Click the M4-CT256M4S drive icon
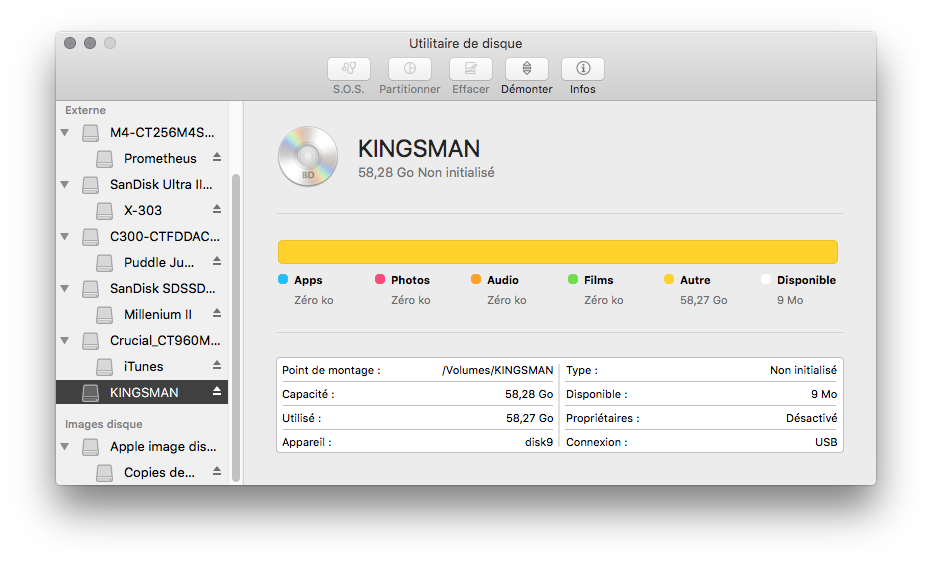The height and width of the screenshot is (565, 932). coord(90,133)
